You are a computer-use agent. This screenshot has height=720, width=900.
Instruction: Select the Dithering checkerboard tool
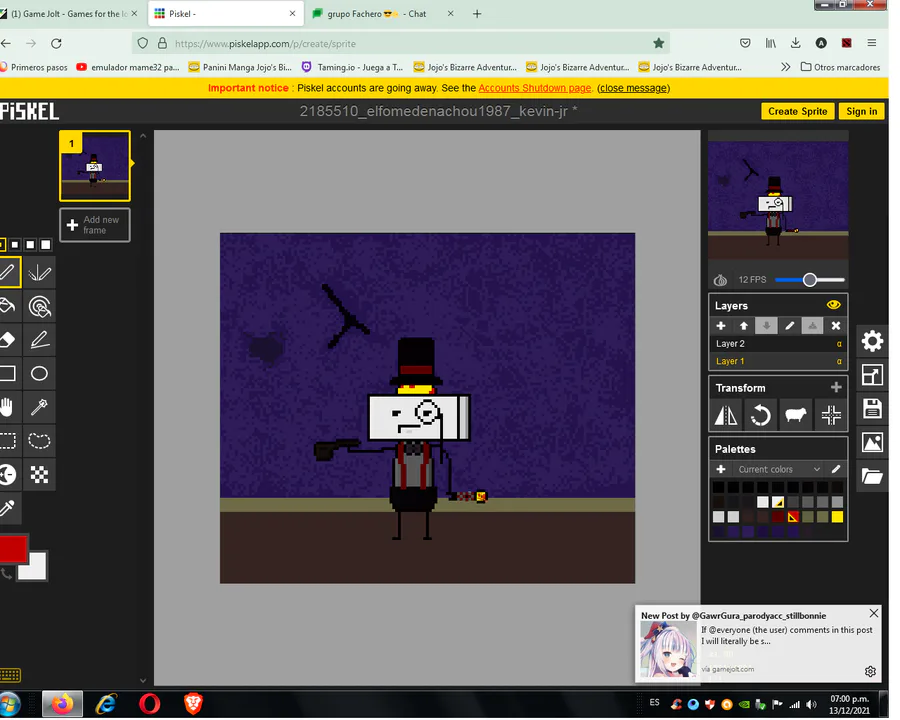(x=40, y=475)
